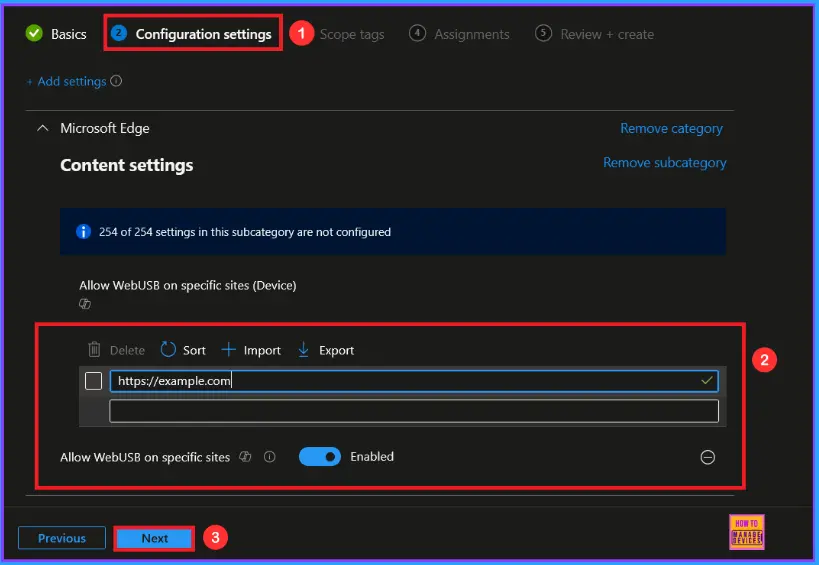Click Remove subcategory link
Viewport: 819px width, 565px height.
[664, 163]
